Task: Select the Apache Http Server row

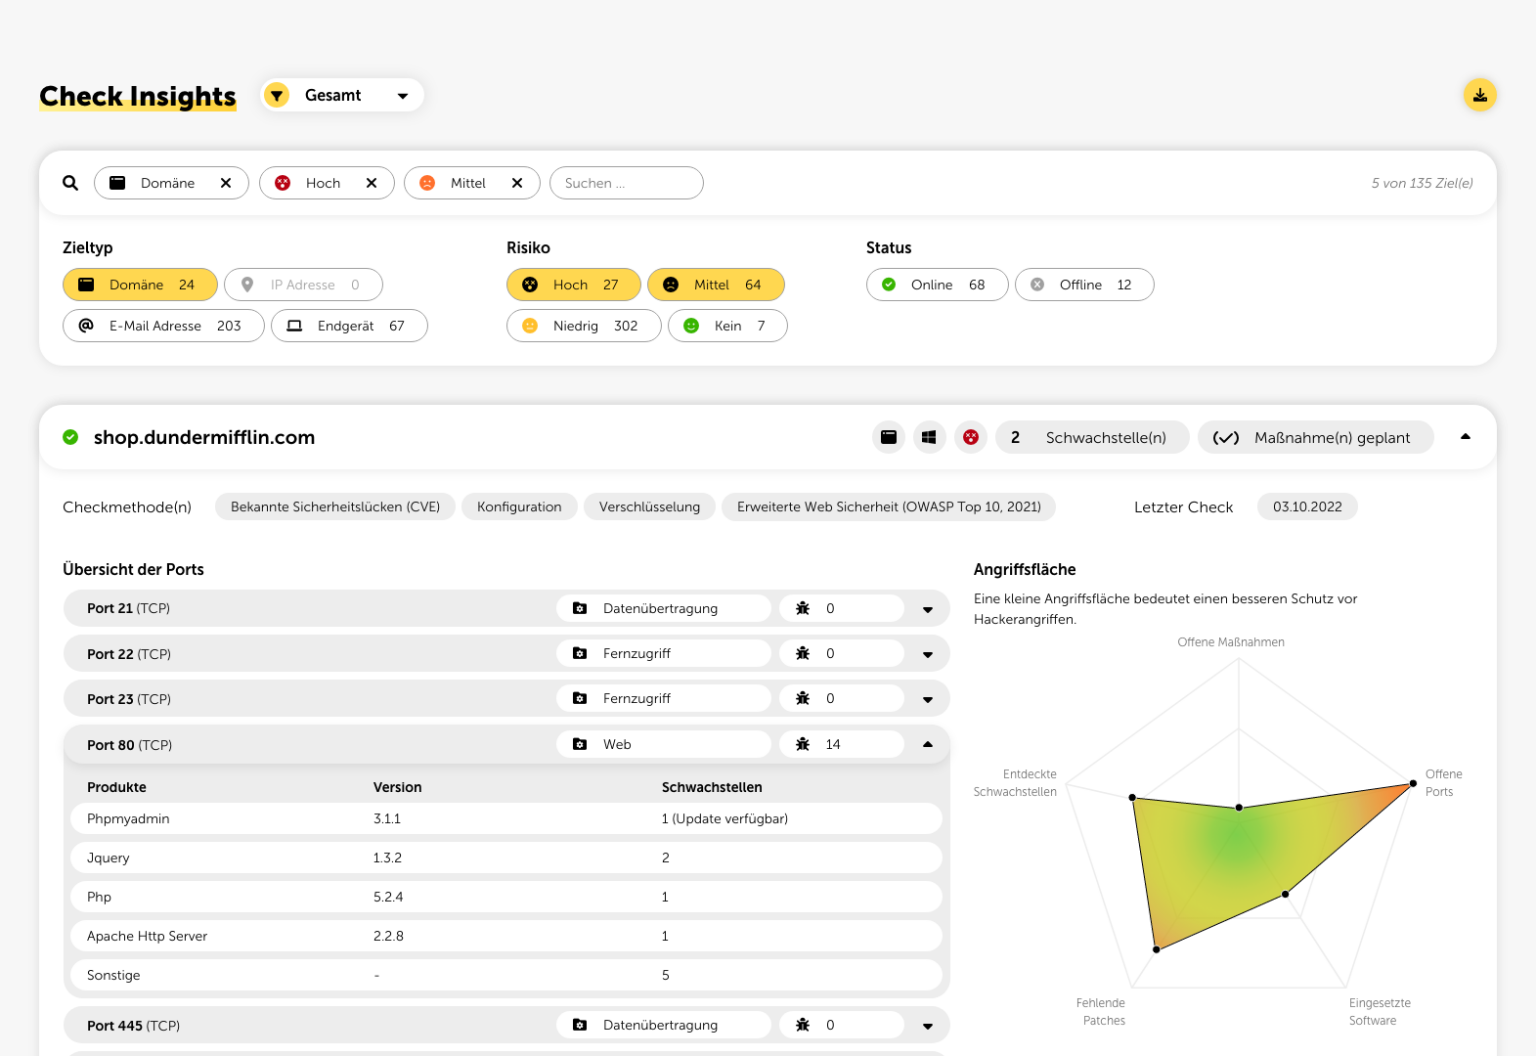Action: click(506, 936)
